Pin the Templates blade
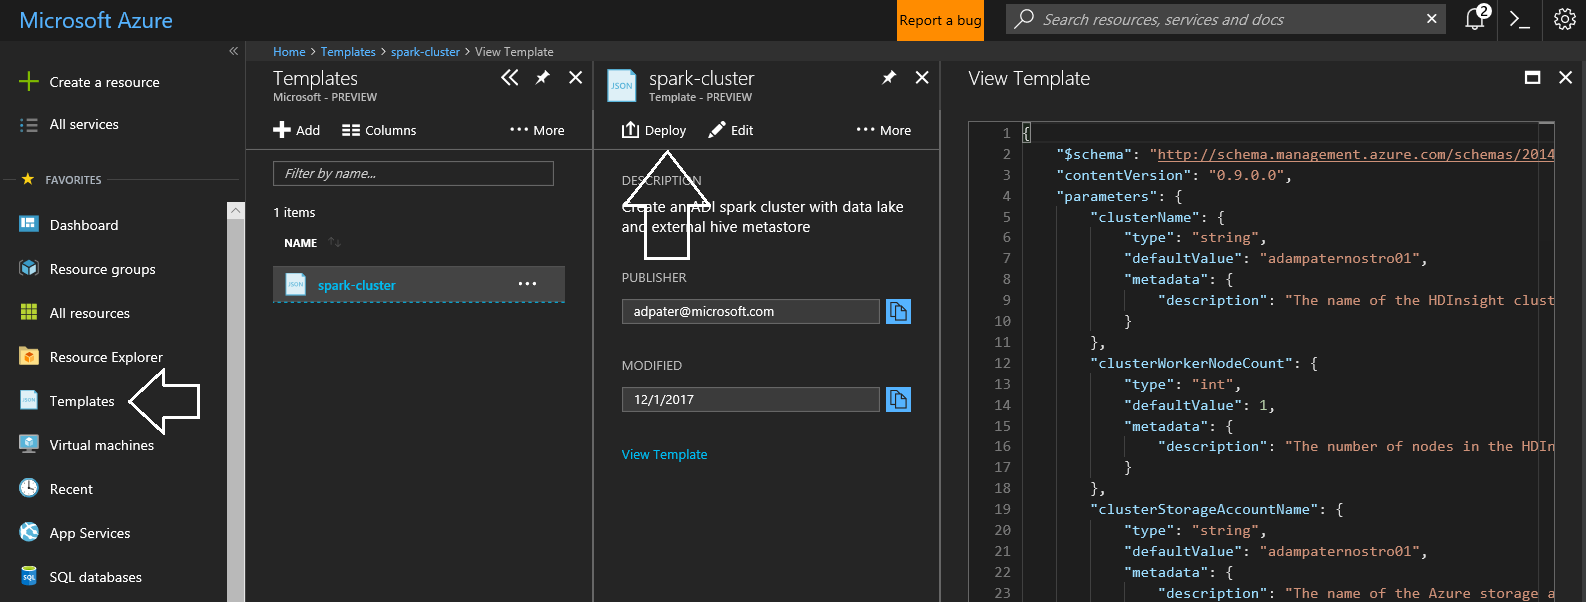 (x=543, y=77)
